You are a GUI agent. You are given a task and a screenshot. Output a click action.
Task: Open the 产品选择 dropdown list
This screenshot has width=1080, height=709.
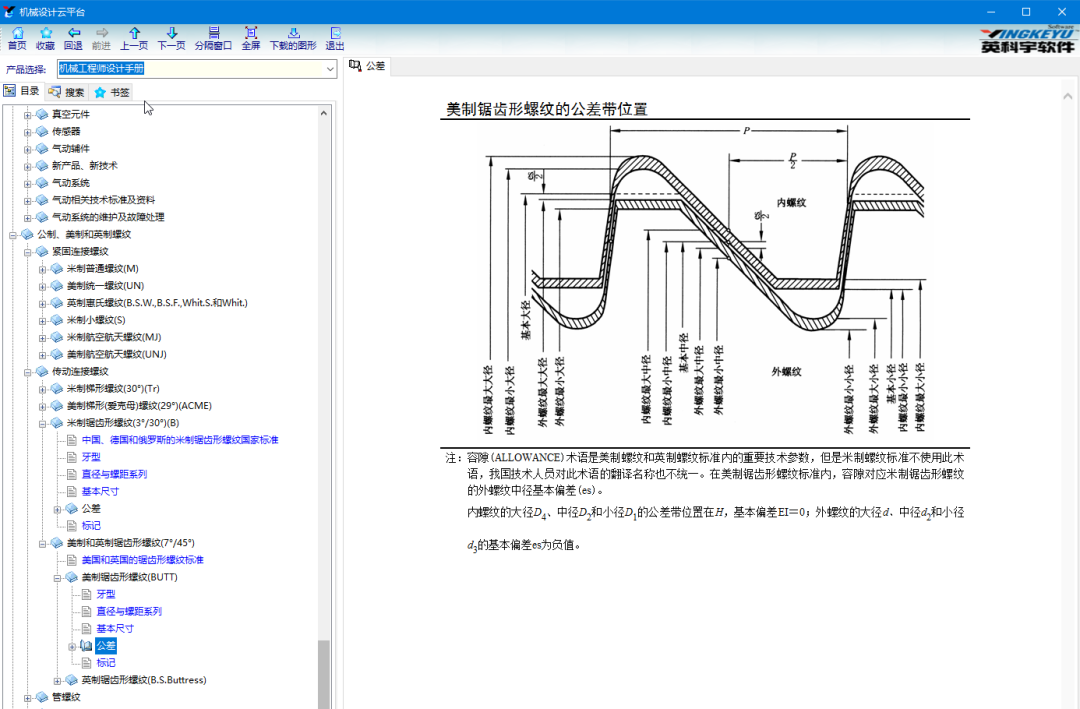coord(329,69)
